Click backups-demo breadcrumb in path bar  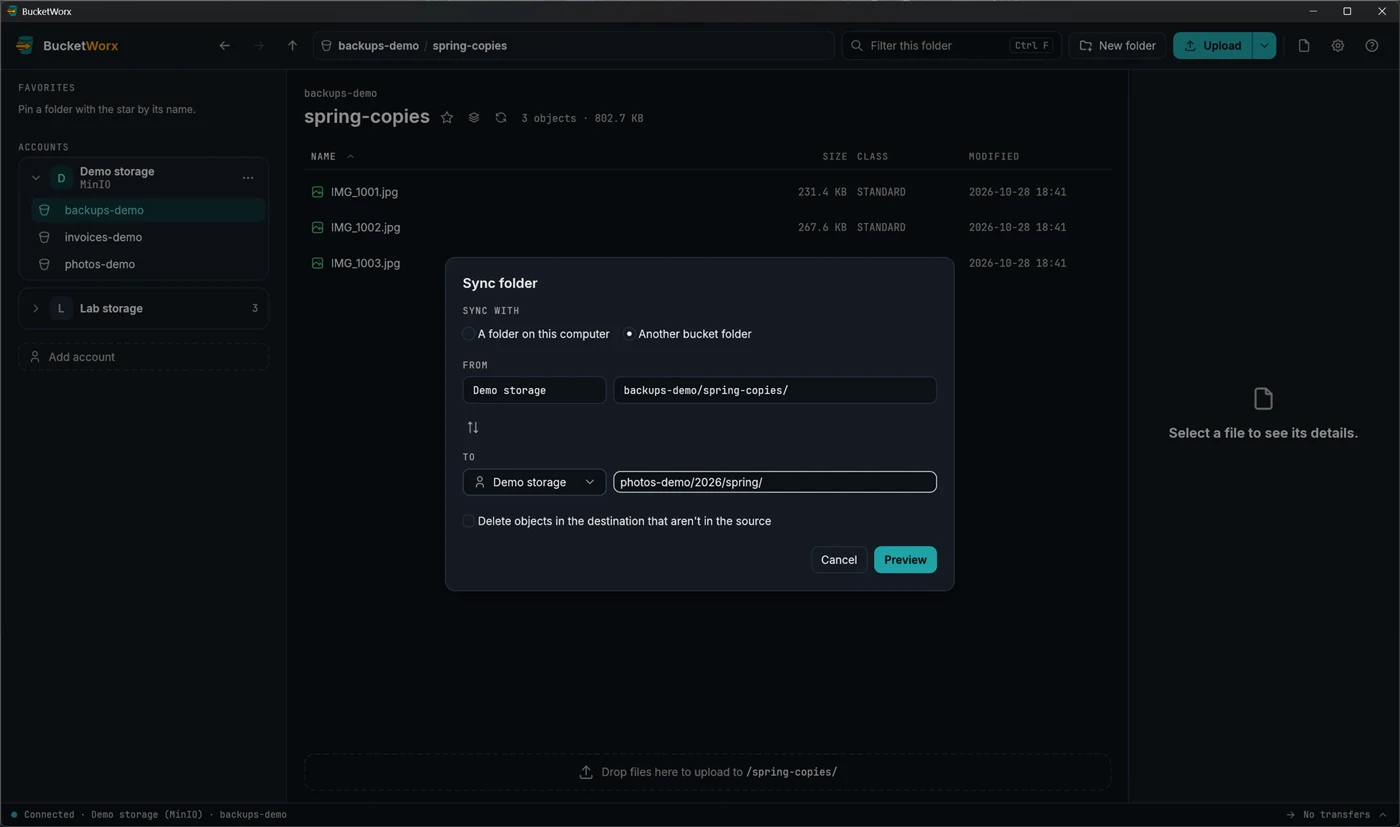click(x=378, y=46)
